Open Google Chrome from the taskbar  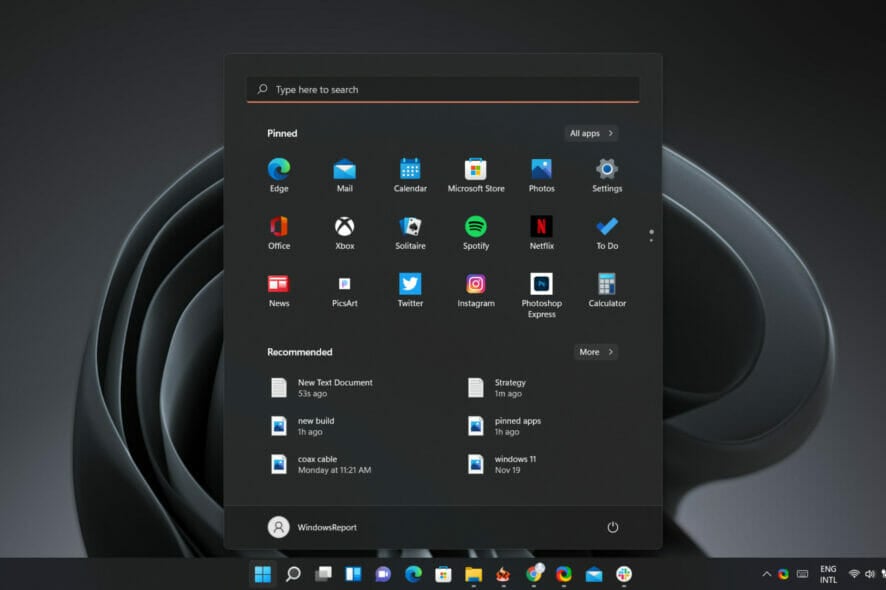[x=533, y=574]
